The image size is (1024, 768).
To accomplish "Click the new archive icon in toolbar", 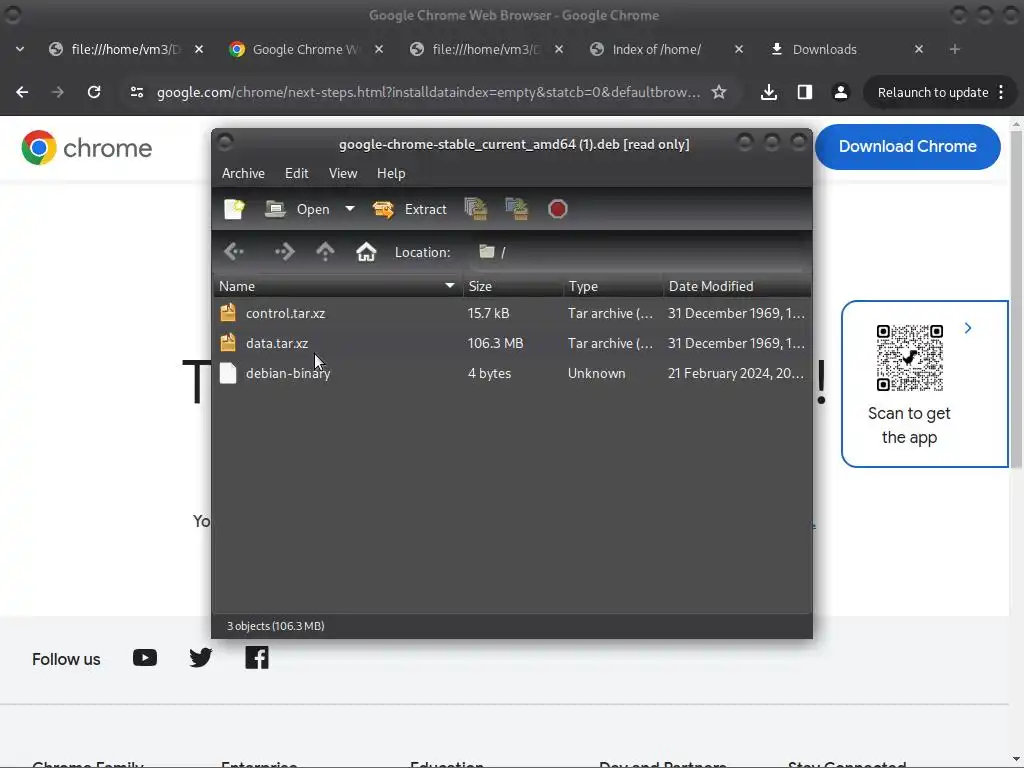I will point(234,209).
